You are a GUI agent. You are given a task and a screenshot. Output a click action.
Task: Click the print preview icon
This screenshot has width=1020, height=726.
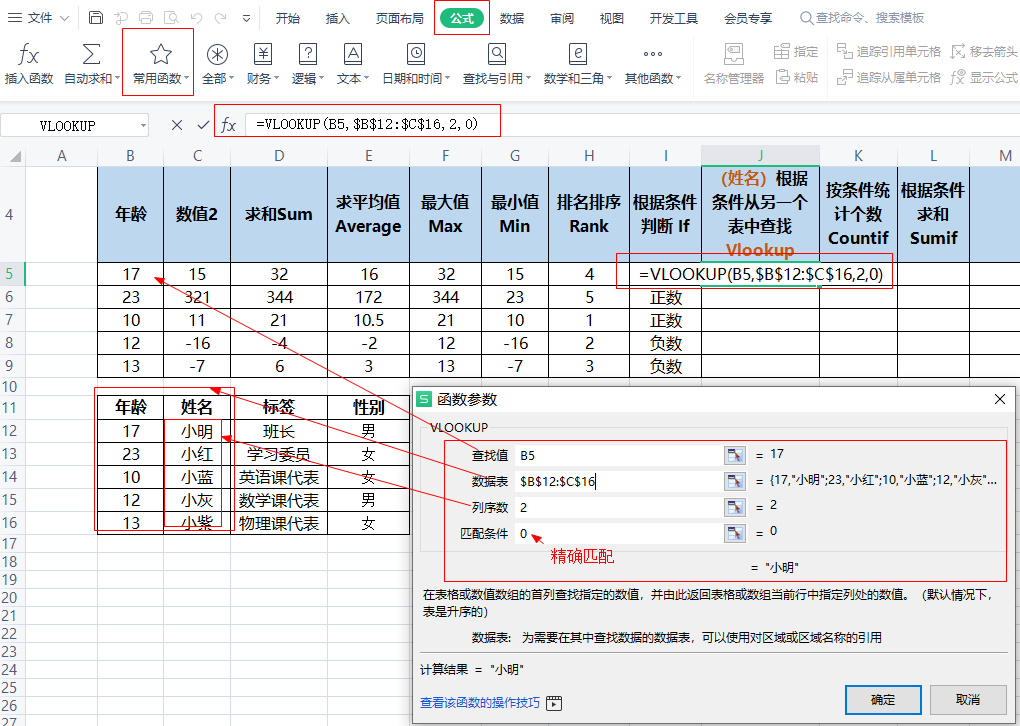click(x=170, y=18)
